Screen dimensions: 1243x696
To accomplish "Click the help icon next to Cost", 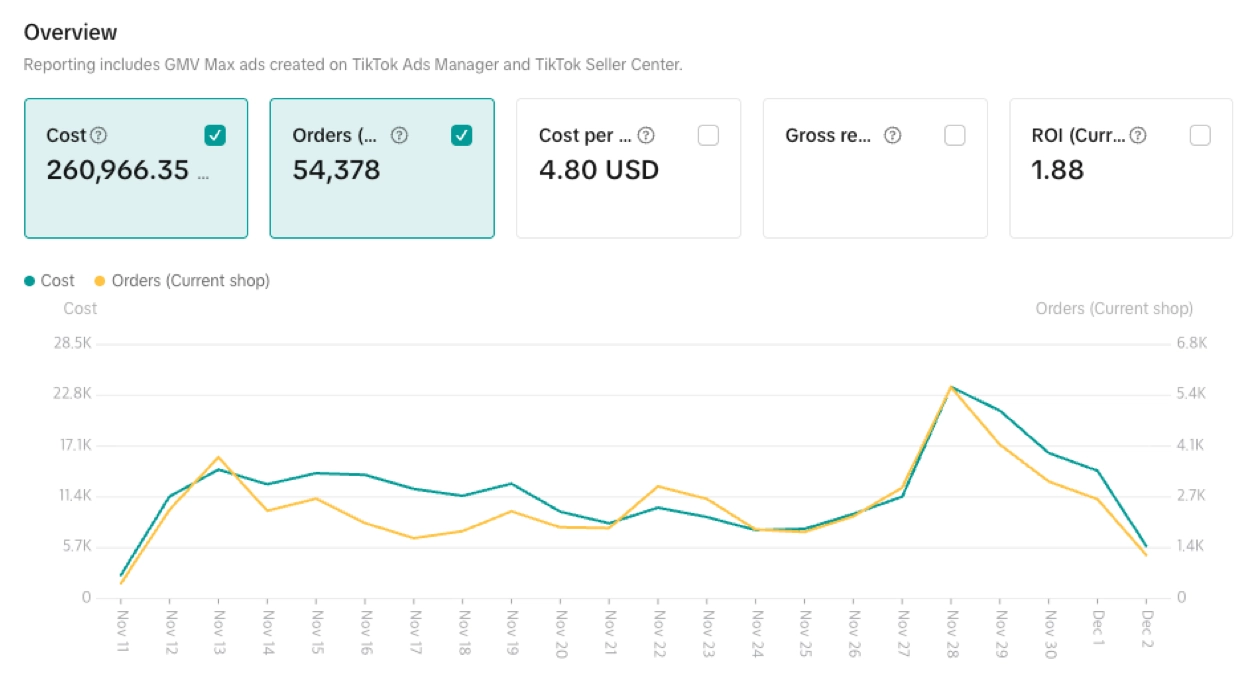I will (99, 136).
